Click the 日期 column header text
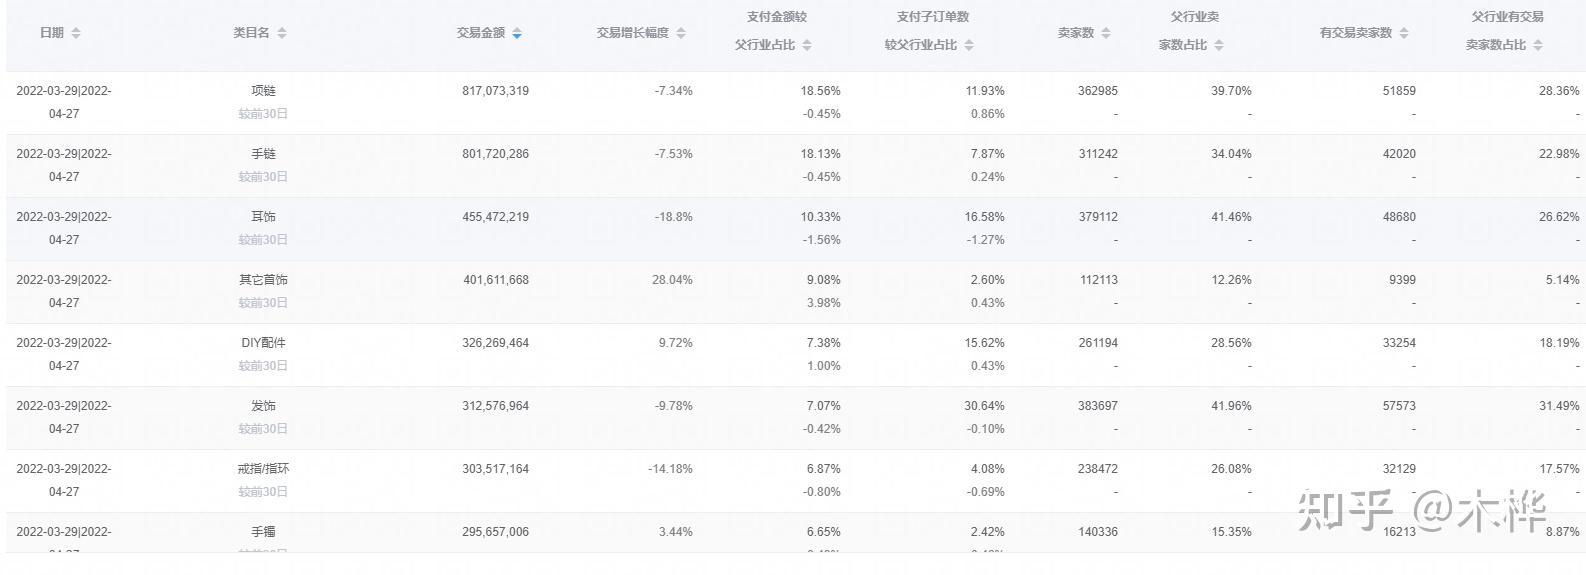 tap(52, 33)
